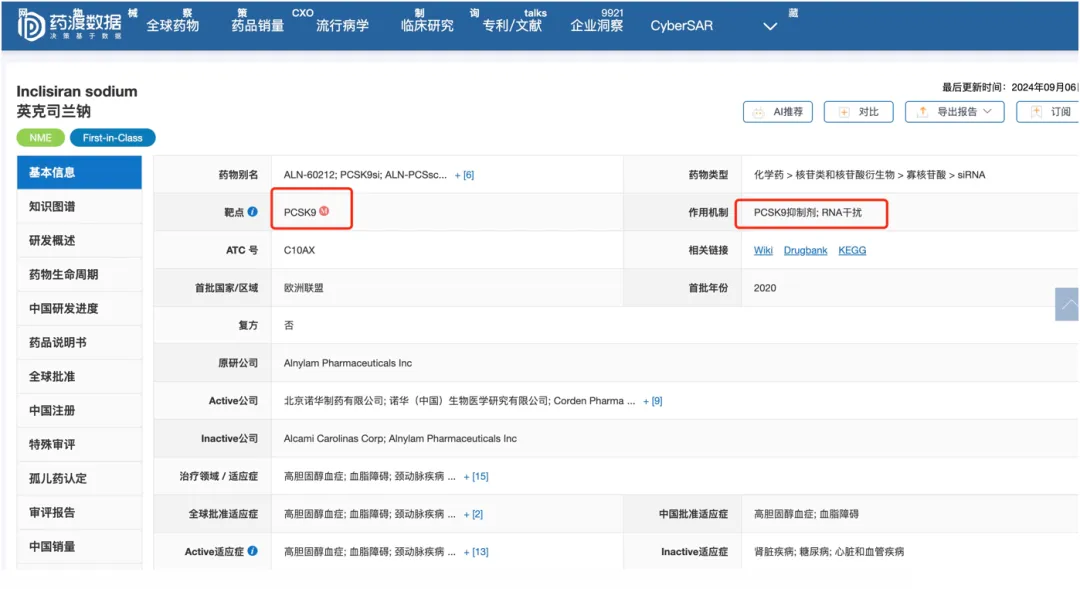The height and width of the screenshot is (589, 1080).
Task: Expand +[13] Active indications
Action: [476, 552]
